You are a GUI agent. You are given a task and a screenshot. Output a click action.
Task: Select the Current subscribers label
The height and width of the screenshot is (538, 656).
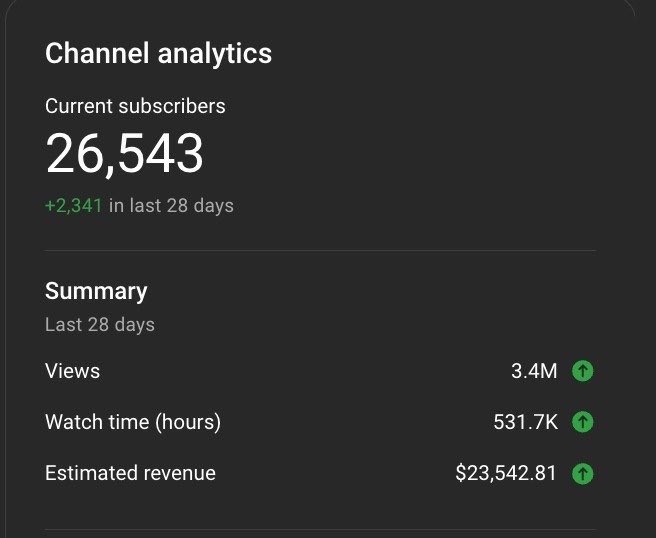click(x=135, y=106)
